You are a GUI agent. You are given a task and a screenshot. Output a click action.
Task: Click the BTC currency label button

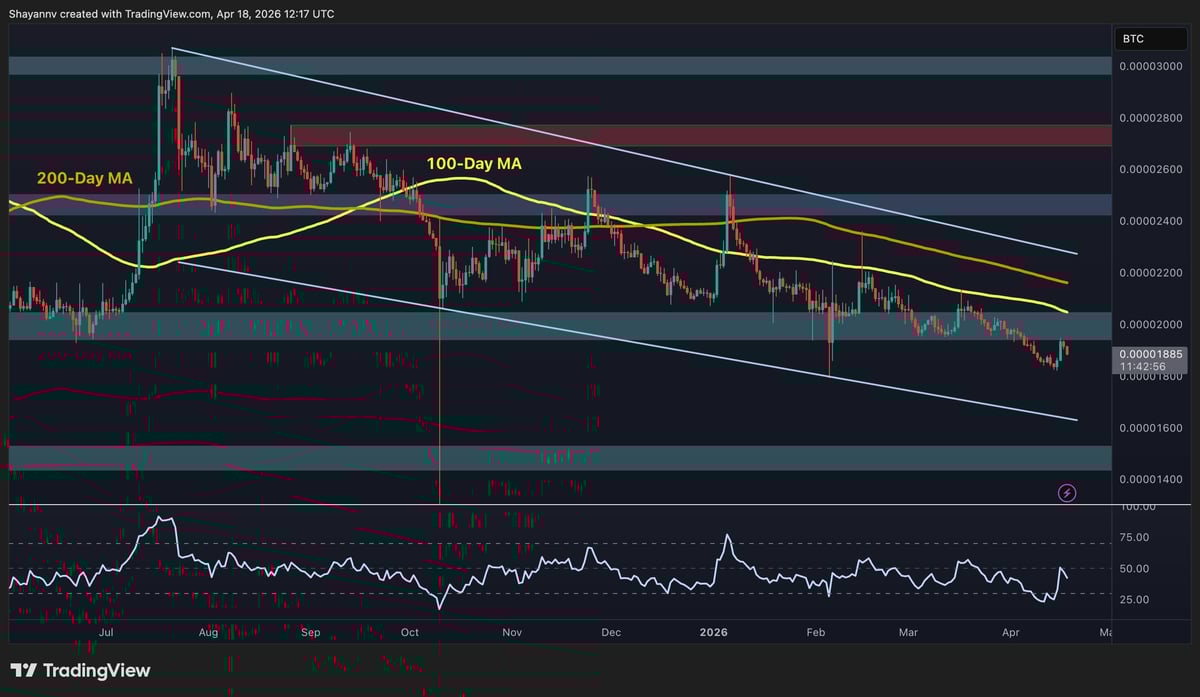[x=1153, y=39]
